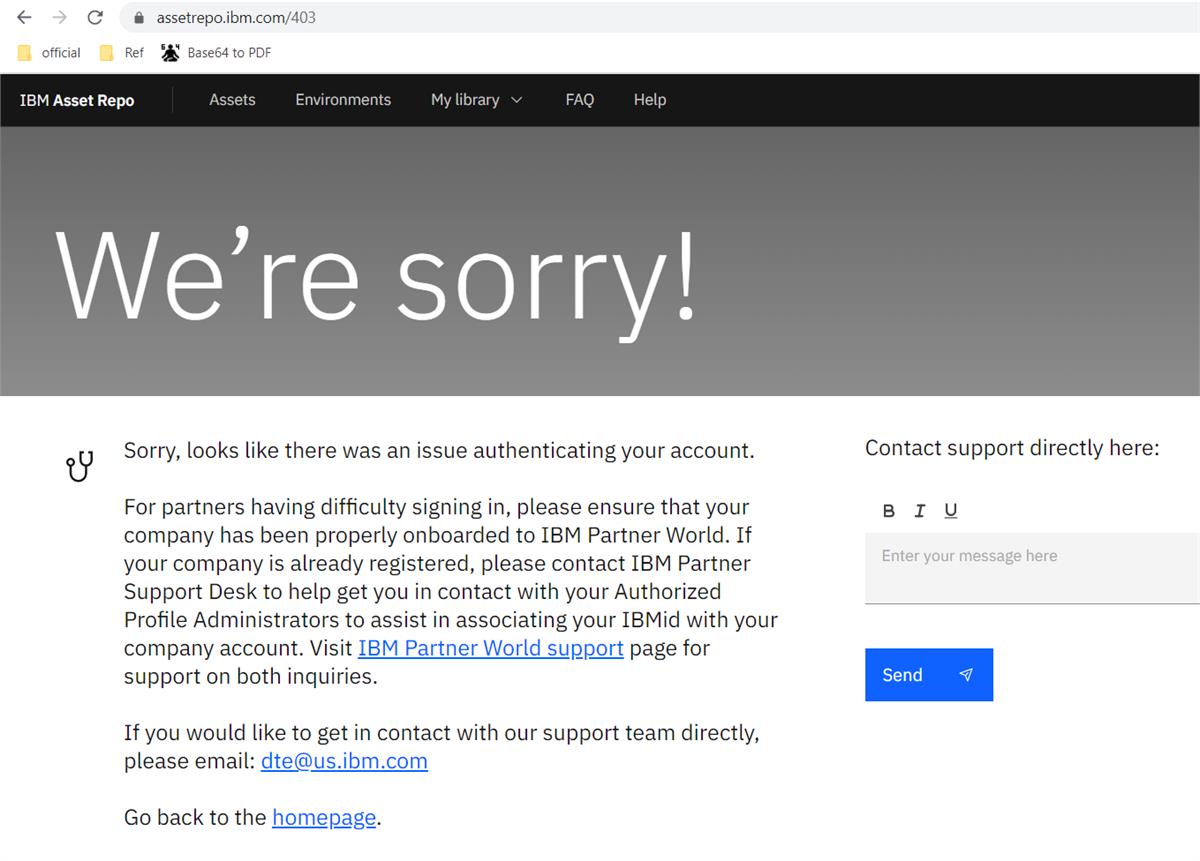Click the Enter your message here field
Image resolution: width=1200 pixels, height=861 pixels.
pos(1032,568)
